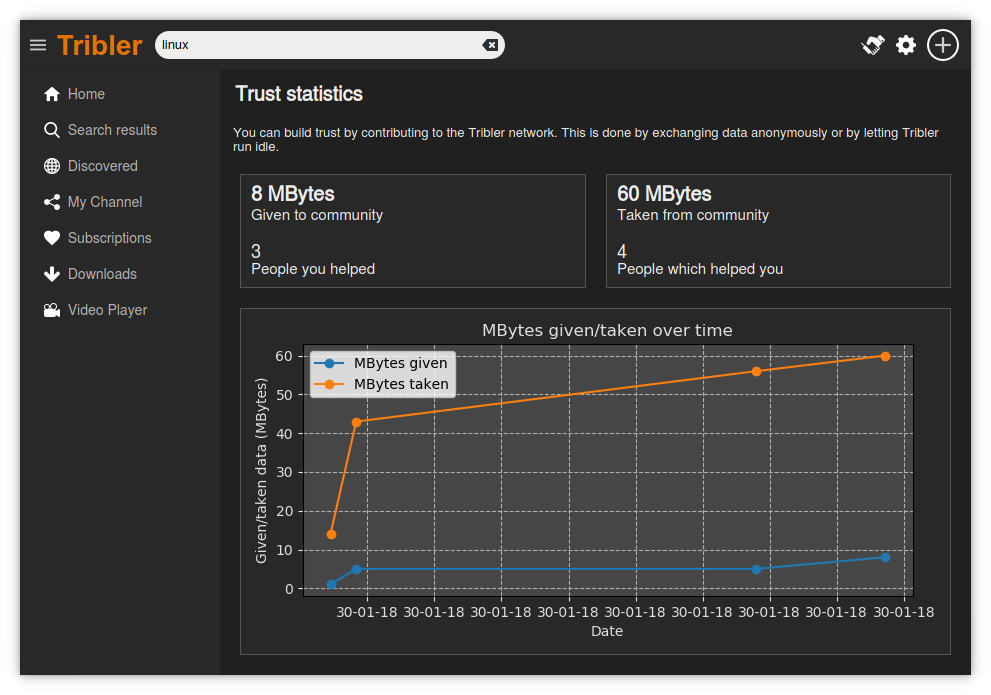
Task: Open Subscriptions page
Action: [109, 238]
